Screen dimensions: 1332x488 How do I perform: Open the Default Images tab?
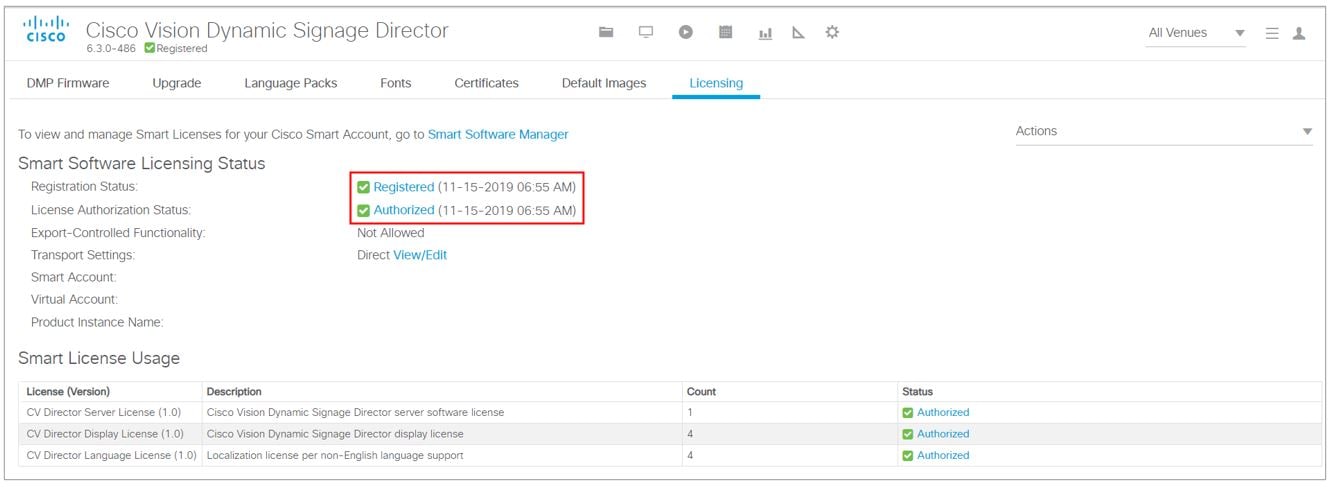[604, 83]
